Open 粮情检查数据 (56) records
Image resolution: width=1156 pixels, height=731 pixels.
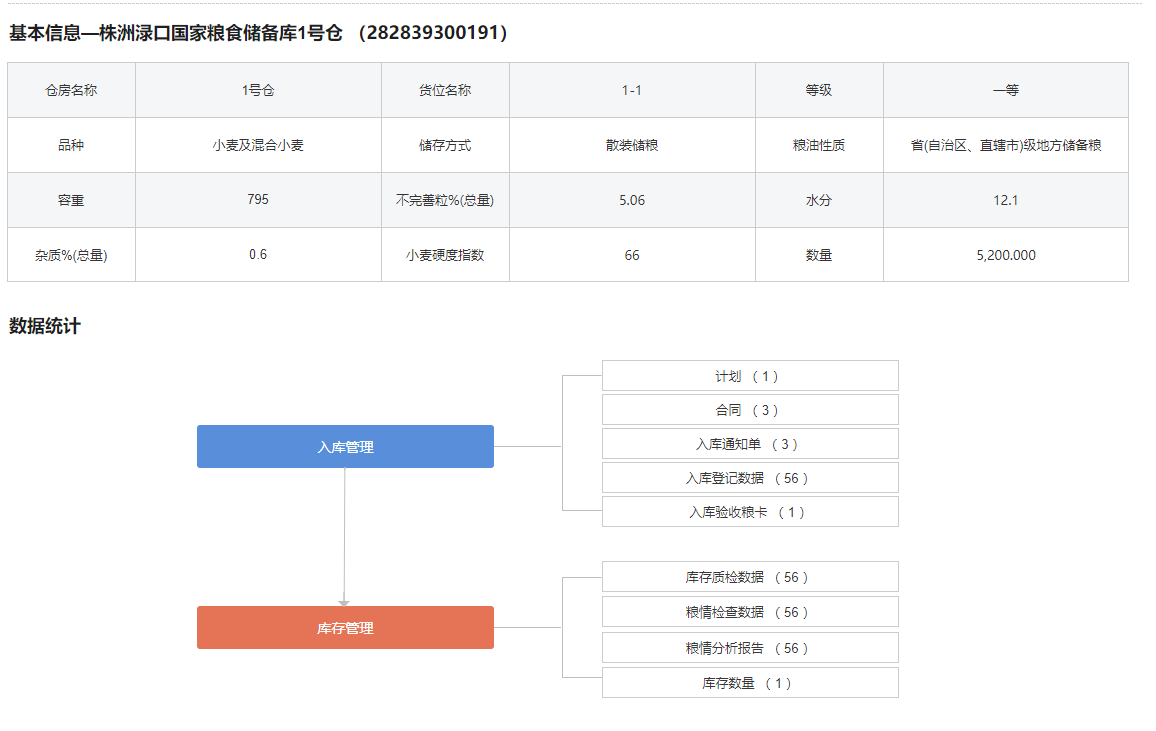[749, 612]
